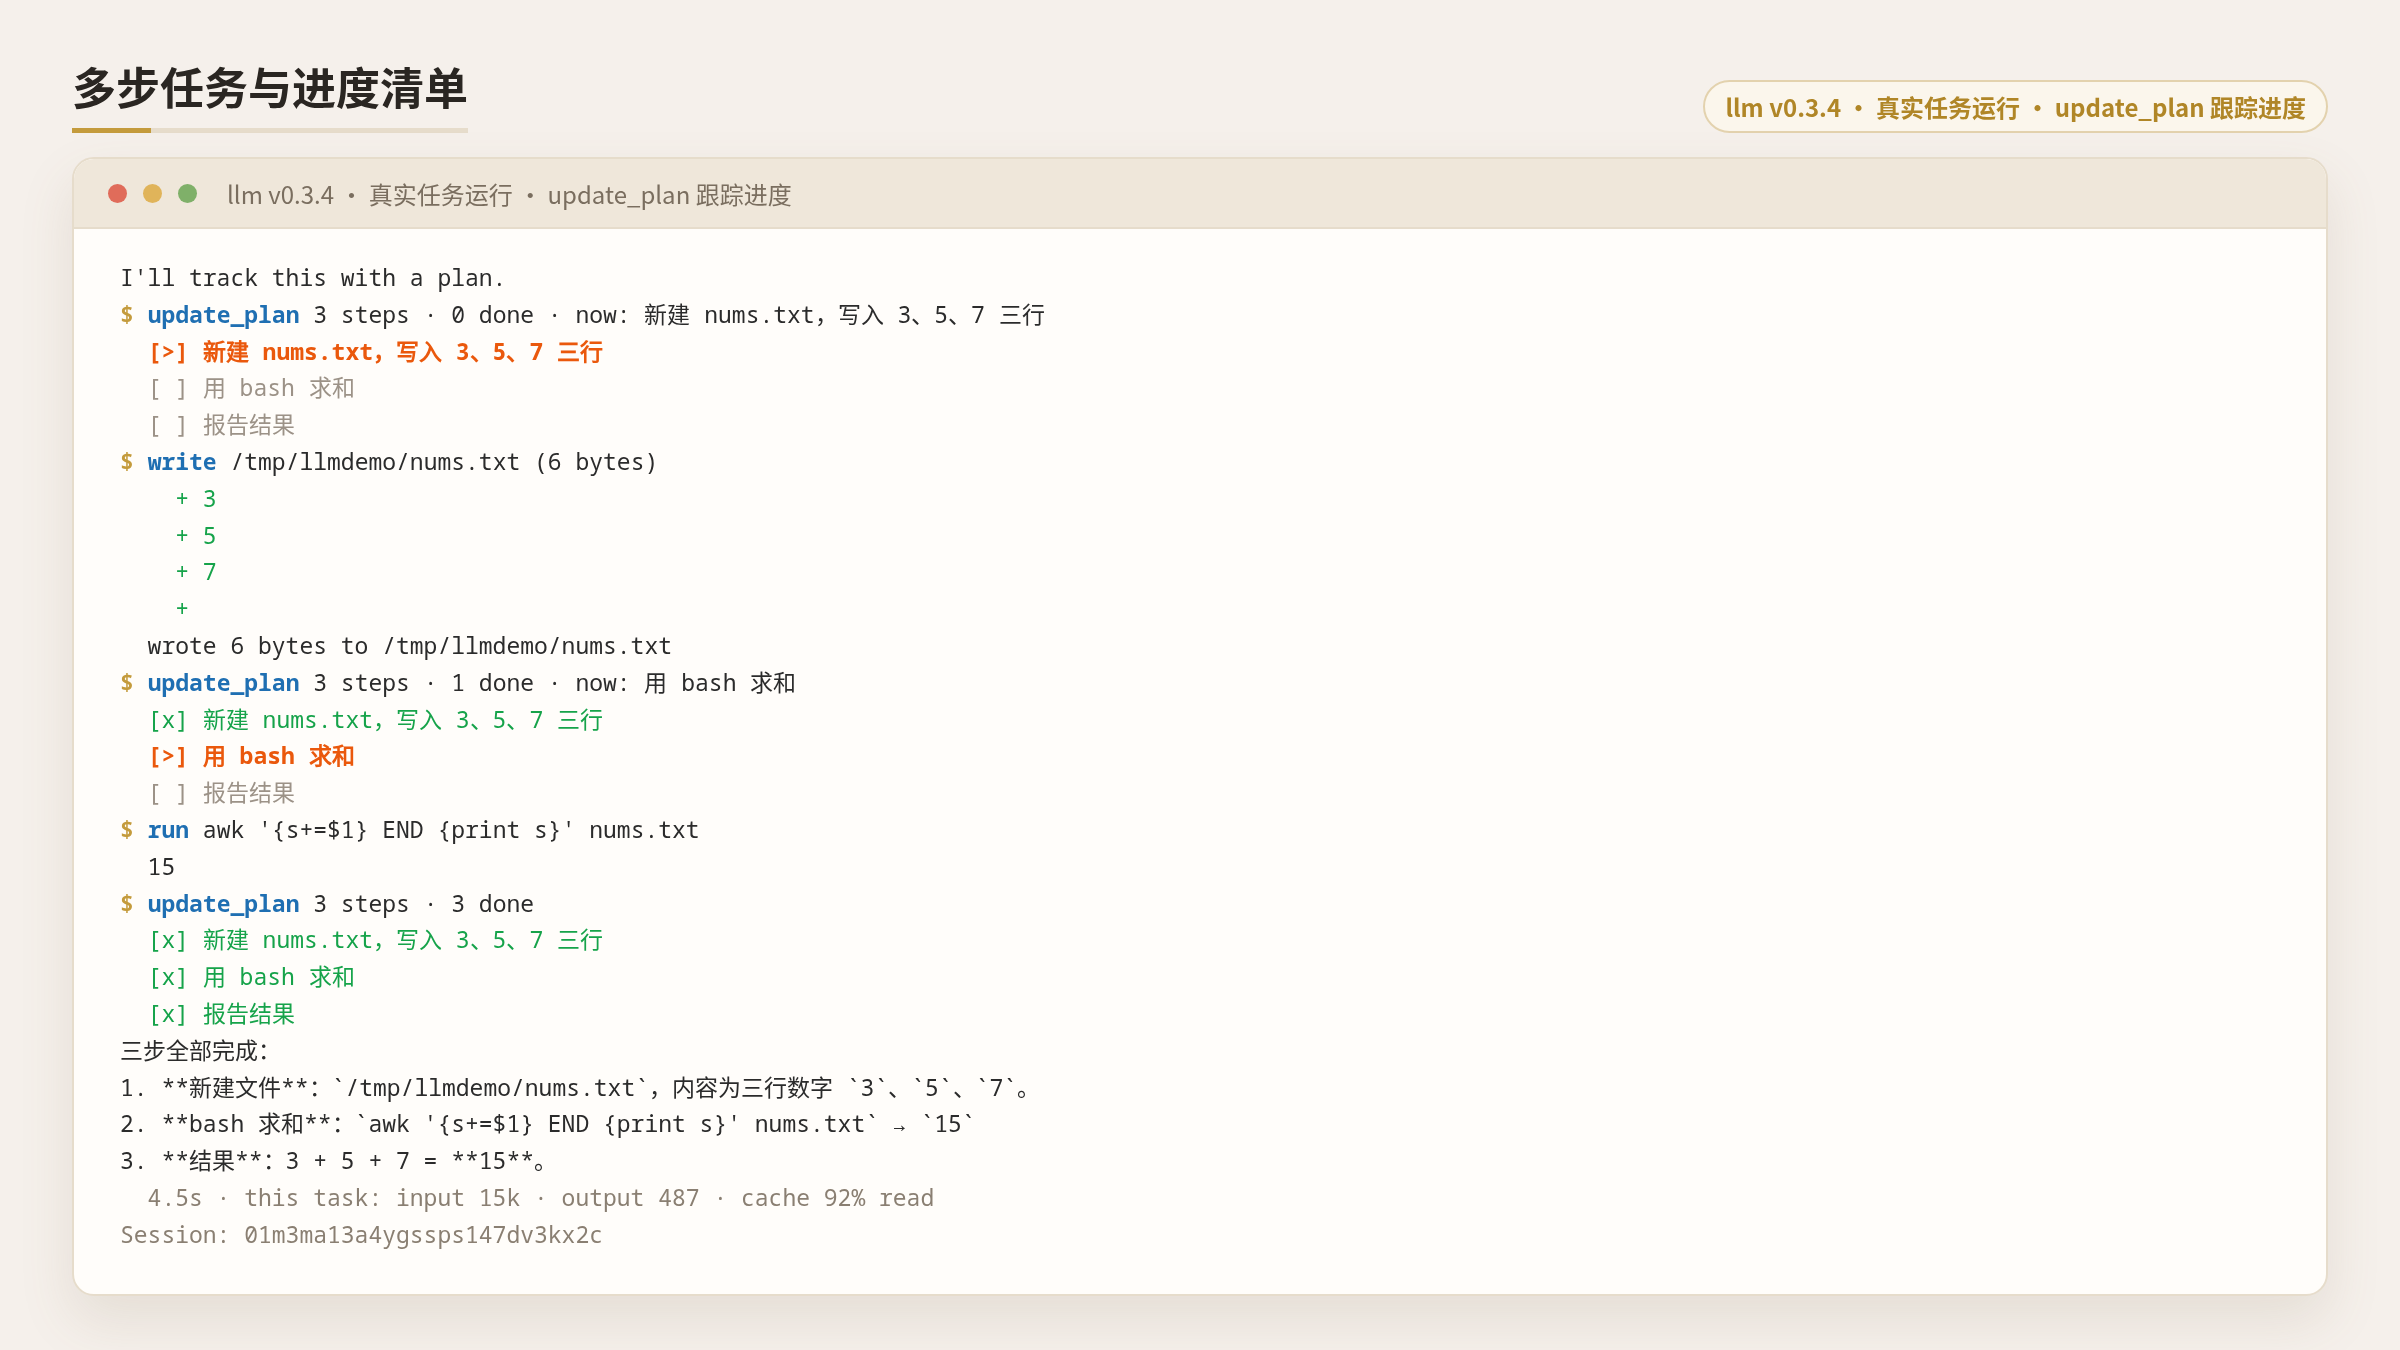Click first pending checkbox row 用 bash 求和
The height and width of the screenshot is (1350, 2400).
252,388
